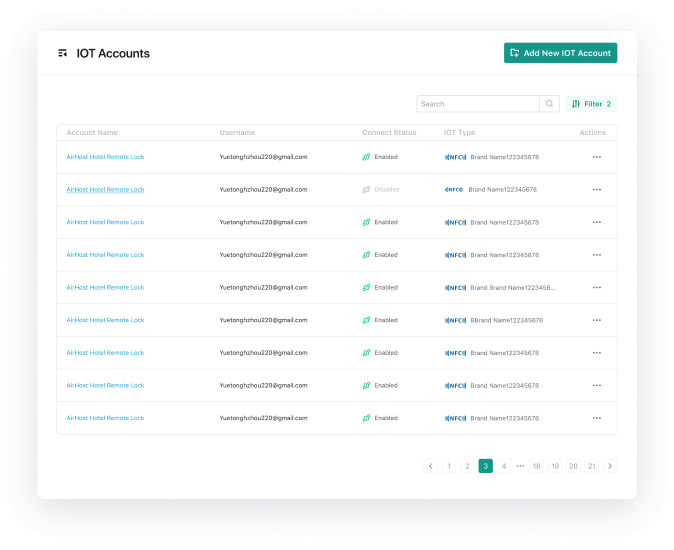Click the Disabled connection status icon
The height and width of the screenshot is (550, 674).
(x=366, y=190)
